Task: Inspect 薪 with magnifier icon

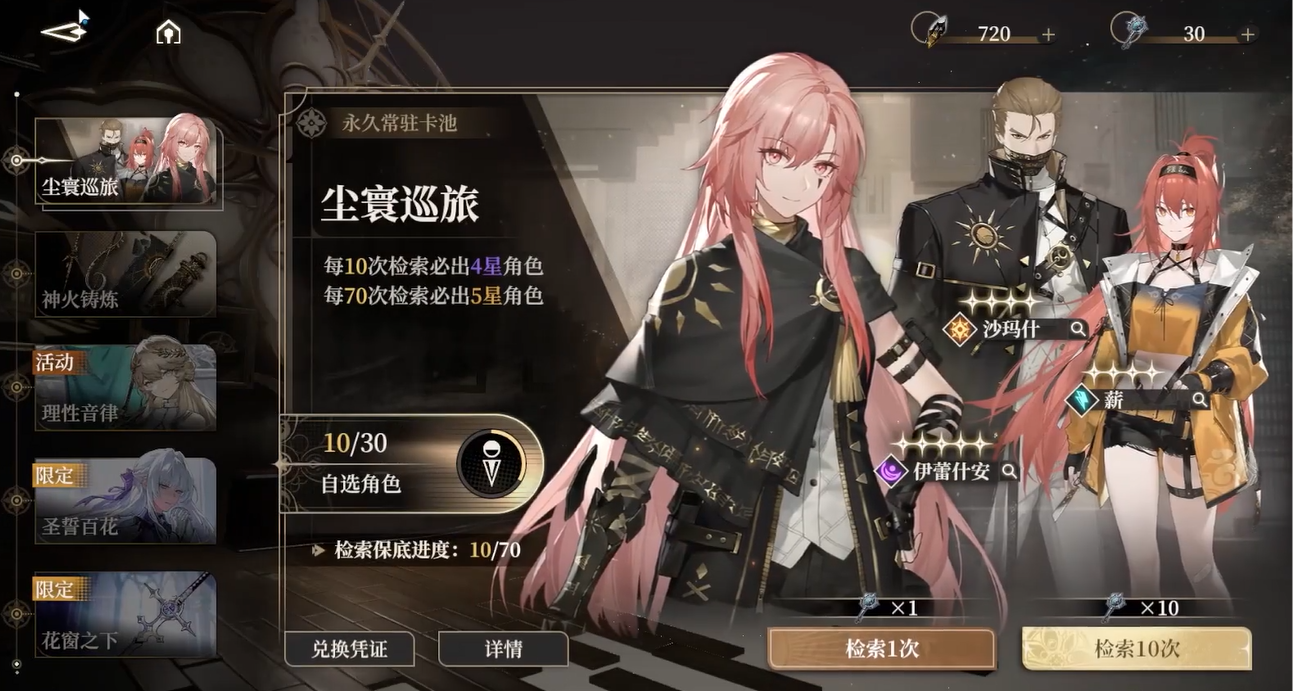Action: click(1199, 400)
